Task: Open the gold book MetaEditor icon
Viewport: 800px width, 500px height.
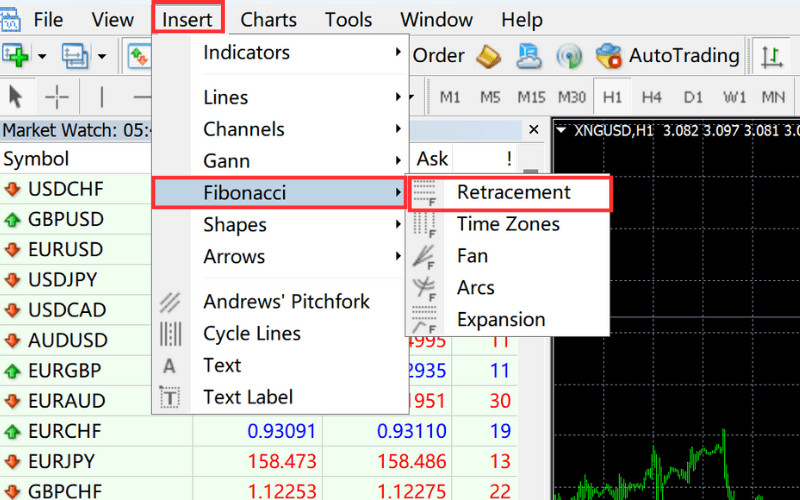Action: (x=488, y=55)
